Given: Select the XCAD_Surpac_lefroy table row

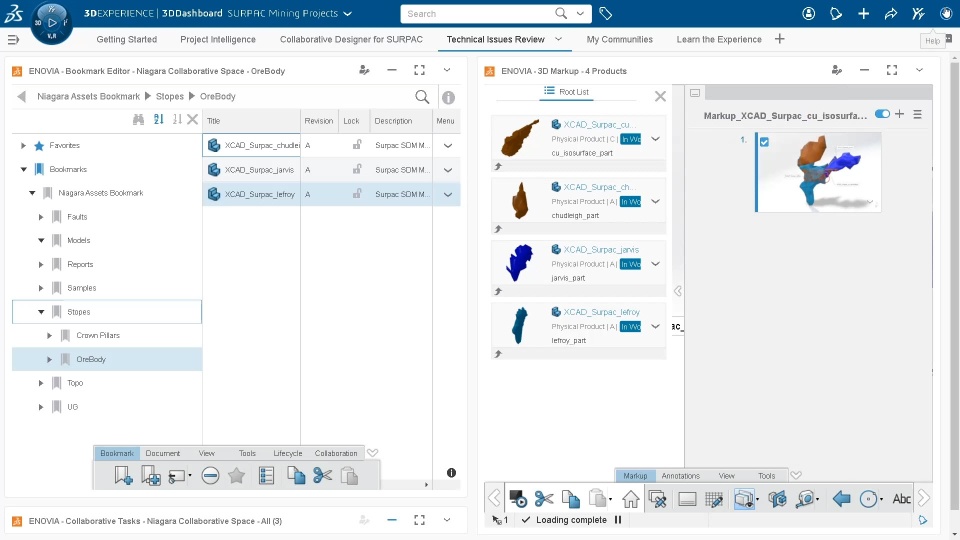Looking at the screenshot, I should pos(331,195).
